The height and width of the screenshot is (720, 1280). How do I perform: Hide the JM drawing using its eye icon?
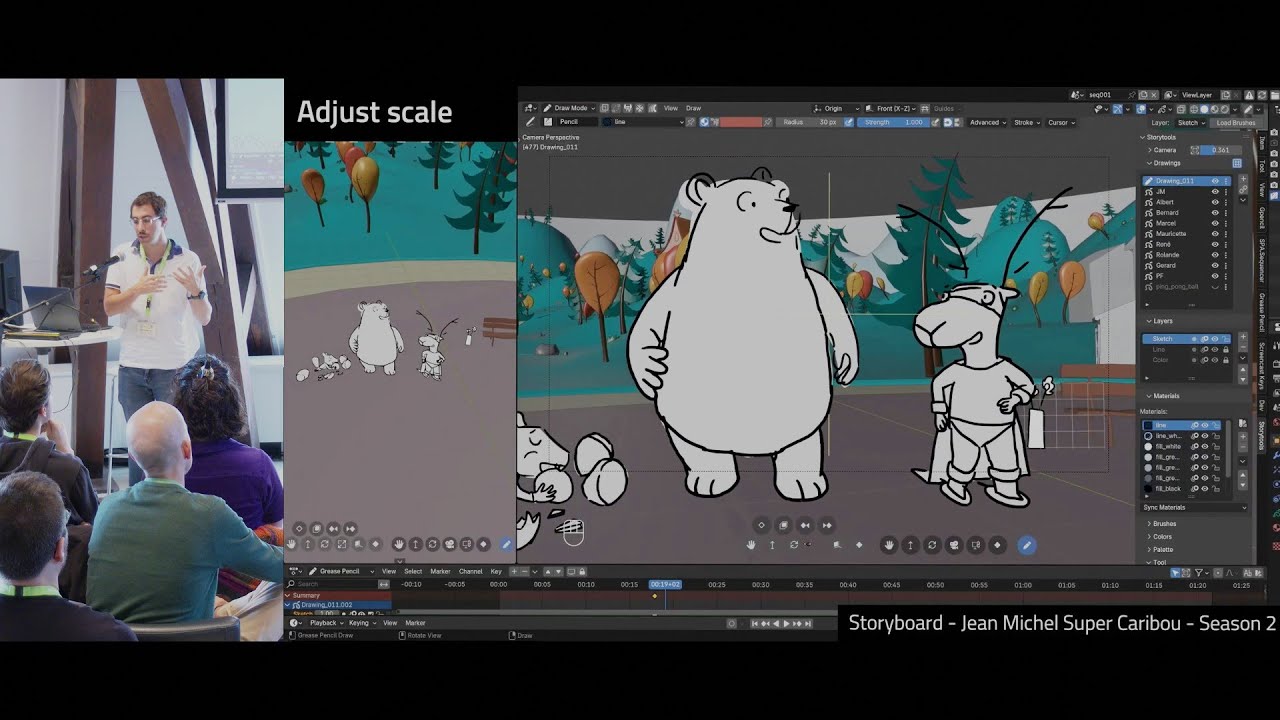[1215, 192]
